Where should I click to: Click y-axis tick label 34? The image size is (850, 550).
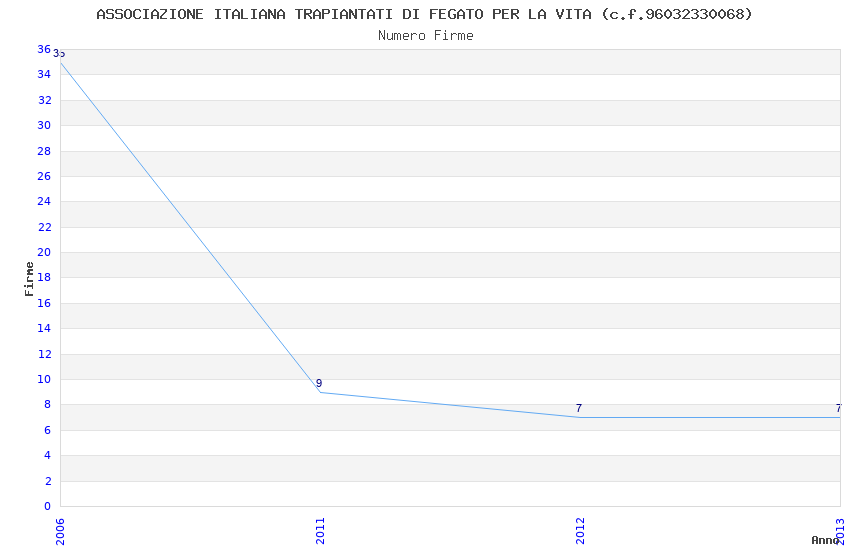point(44,74)
